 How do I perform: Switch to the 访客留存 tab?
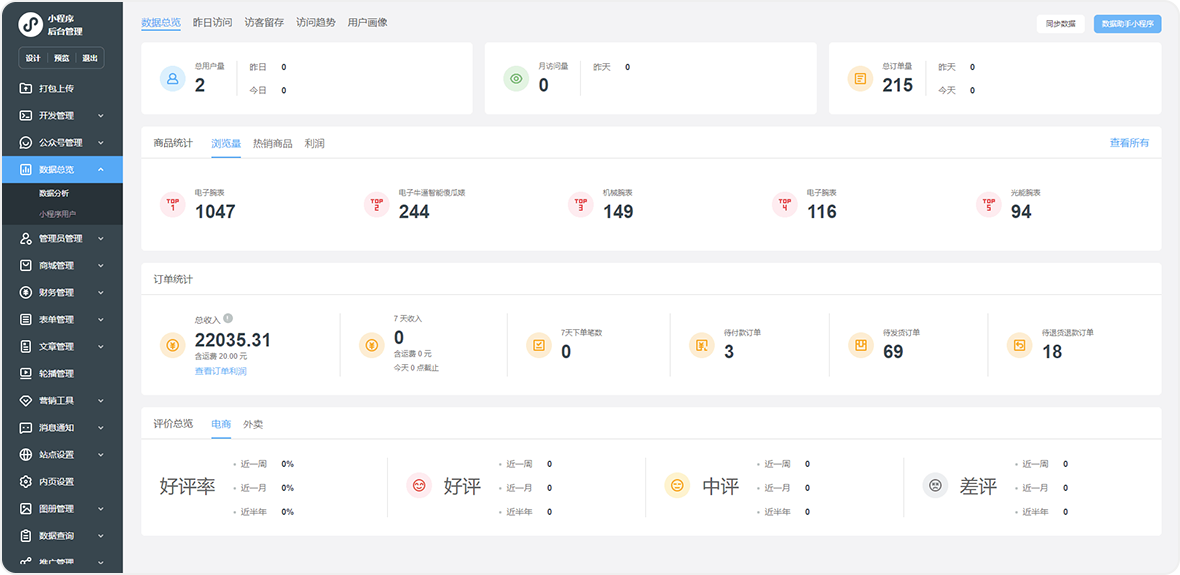[x=264, y=22]
